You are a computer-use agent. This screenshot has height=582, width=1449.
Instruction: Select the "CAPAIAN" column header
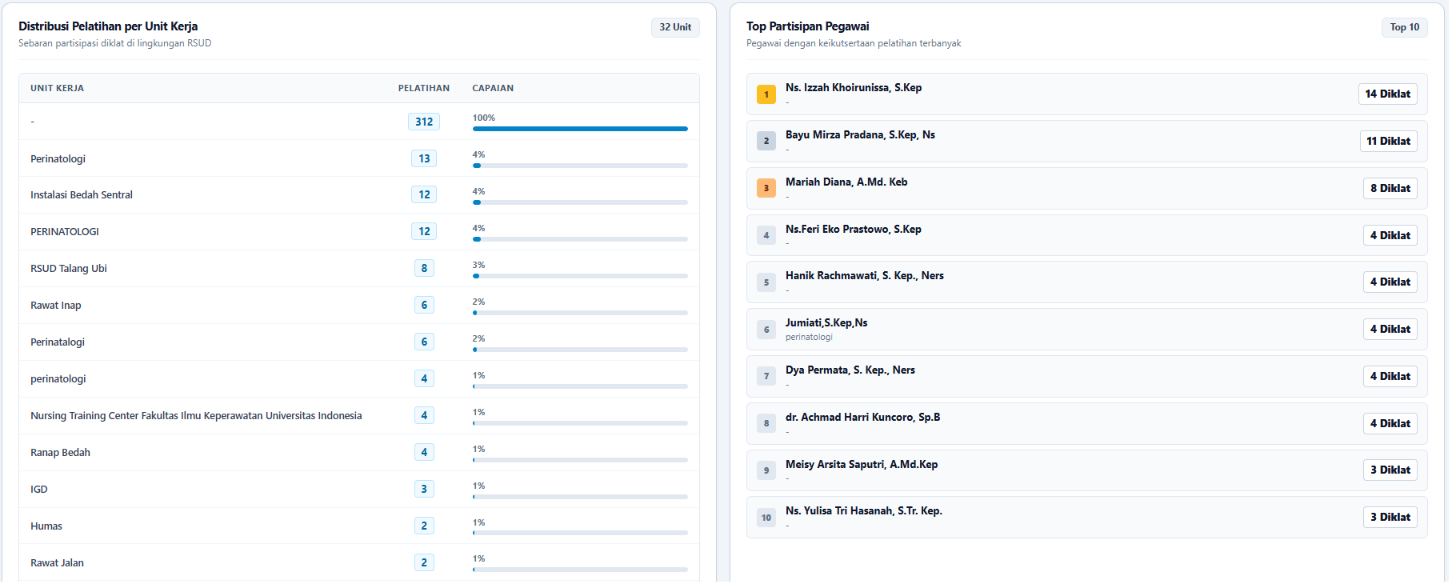(493, 88)
